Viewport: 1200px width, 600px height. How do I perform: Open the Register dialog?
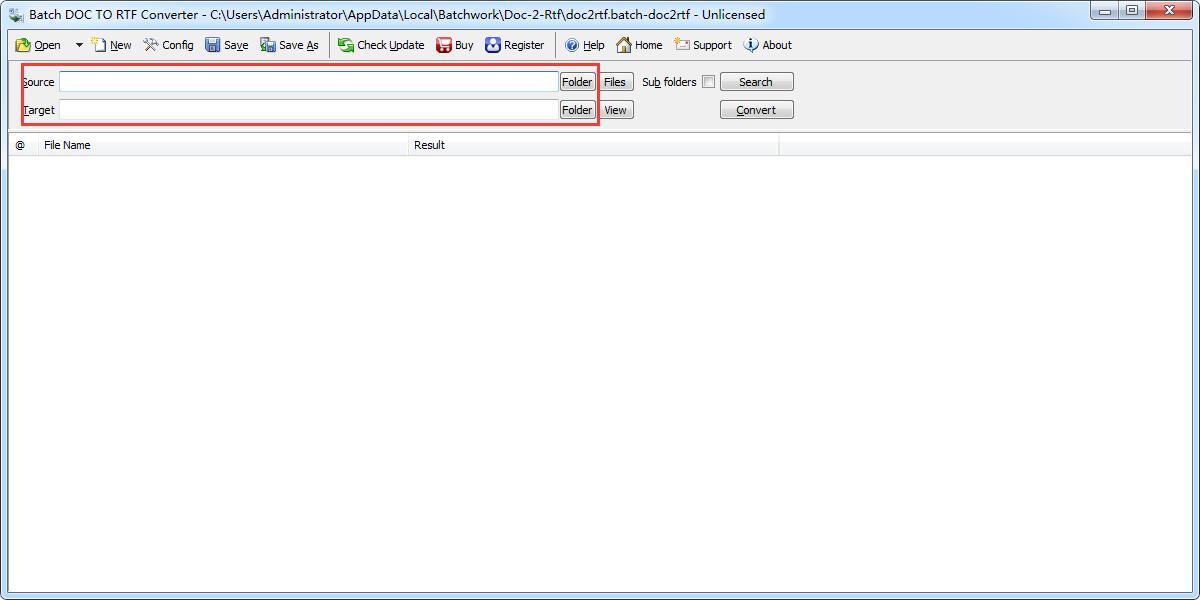[515, 45]
